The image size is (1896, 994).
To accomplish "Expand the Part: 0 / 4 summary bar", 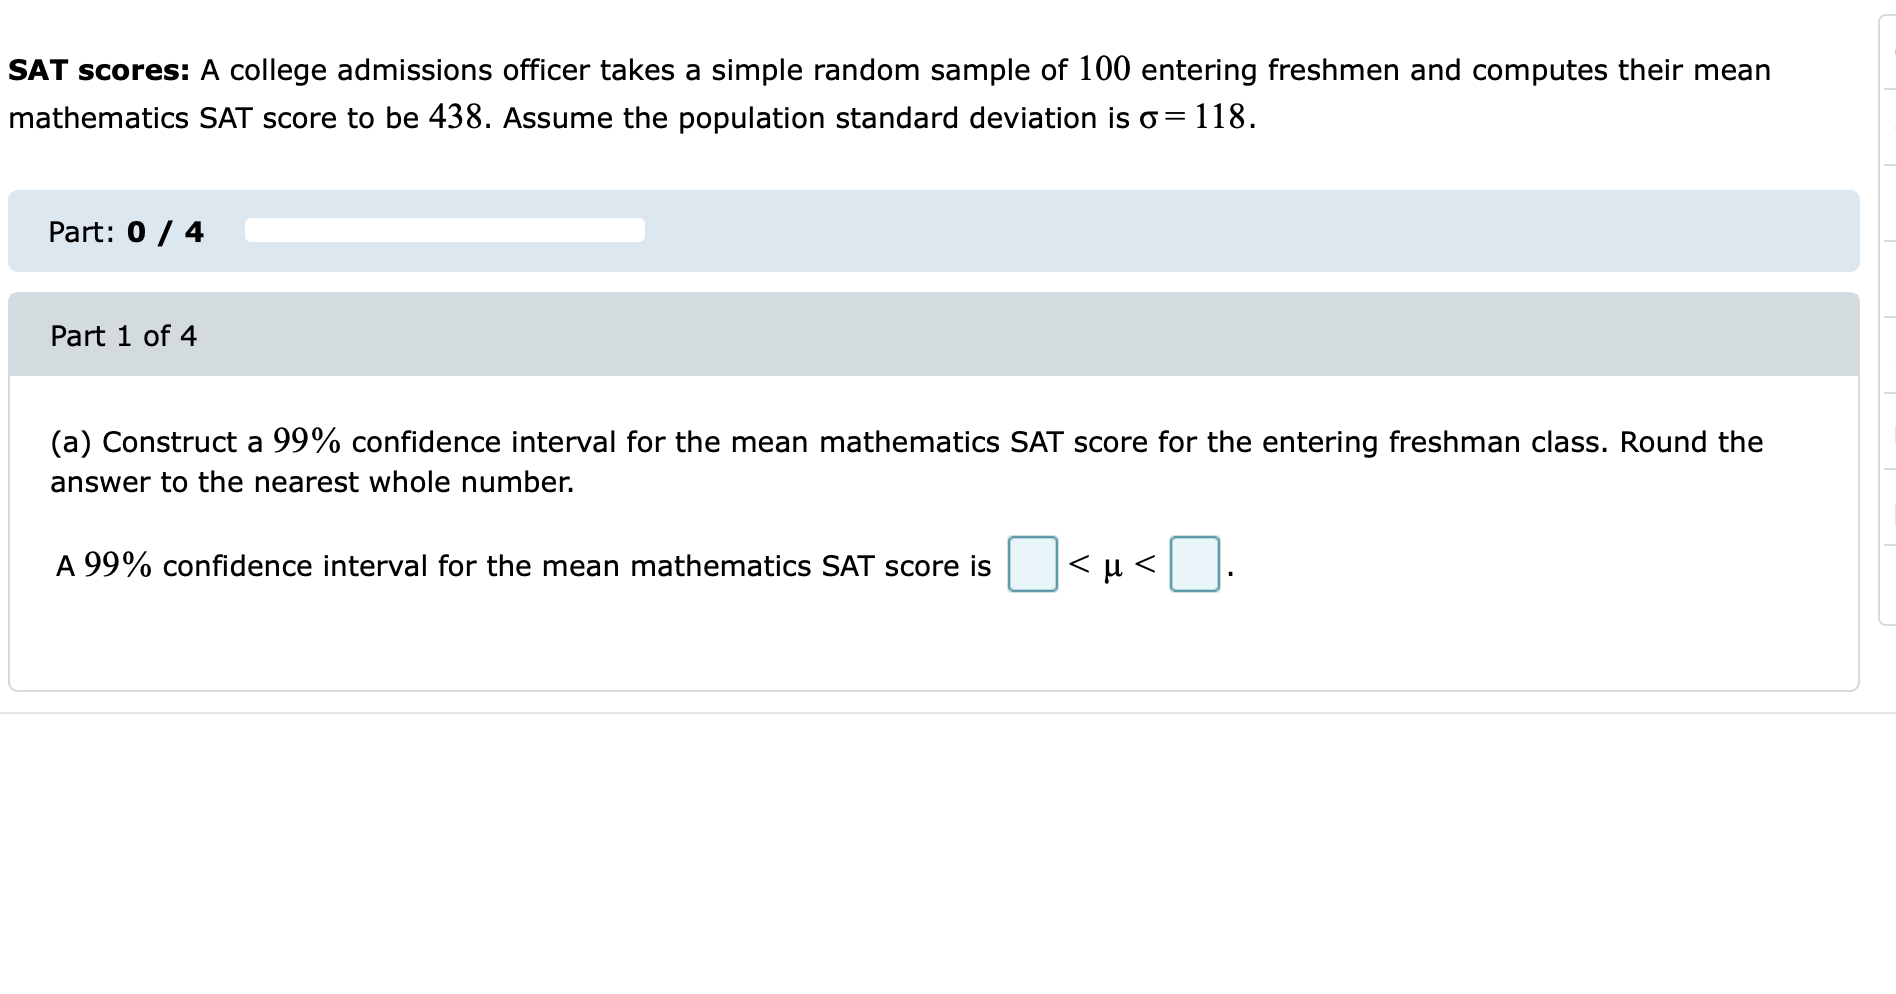I will point(126,231).
